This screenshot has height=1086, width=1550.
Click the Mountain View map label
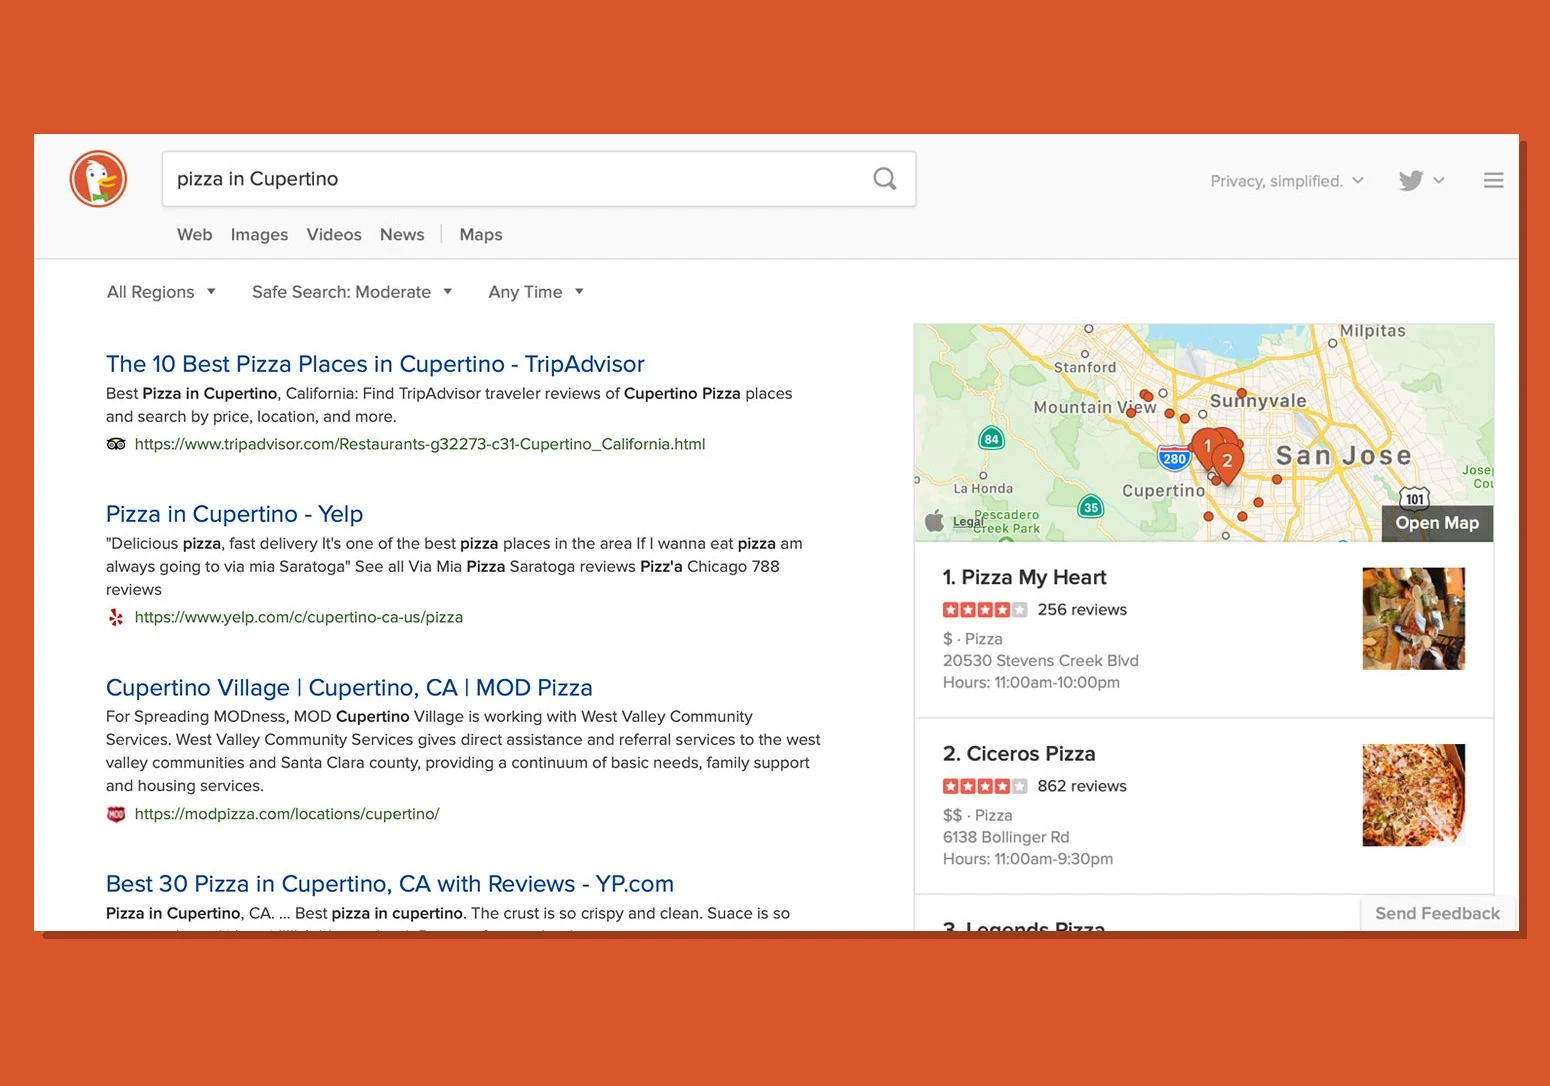[1094, 407]
